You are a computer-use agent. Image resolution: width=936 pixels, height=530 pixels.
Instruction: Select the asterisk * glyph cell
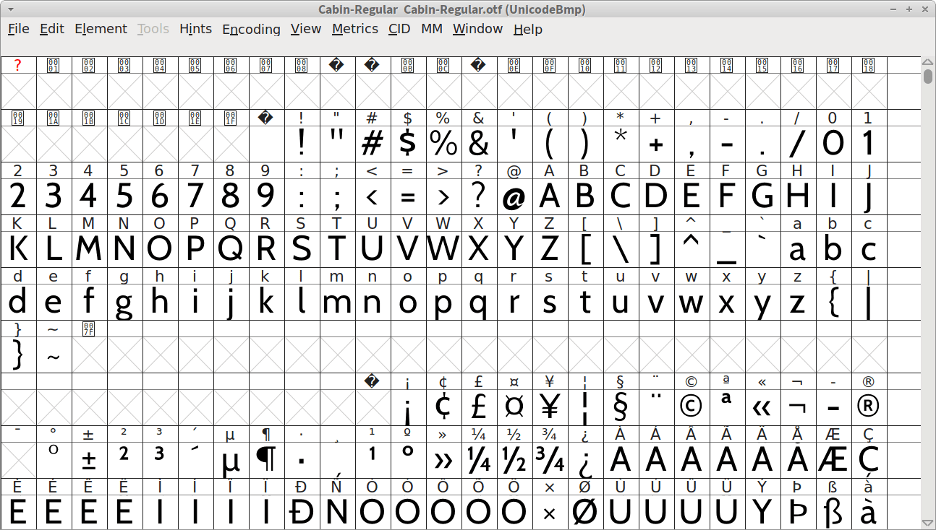[620, 143]
